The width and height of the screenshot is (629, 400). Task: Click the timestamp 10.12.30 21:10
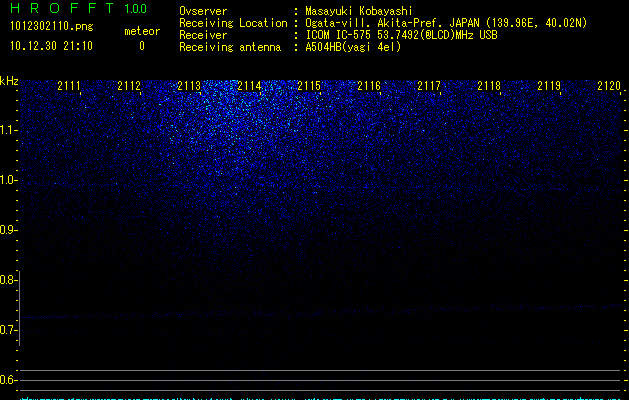[x=51, y=46]
